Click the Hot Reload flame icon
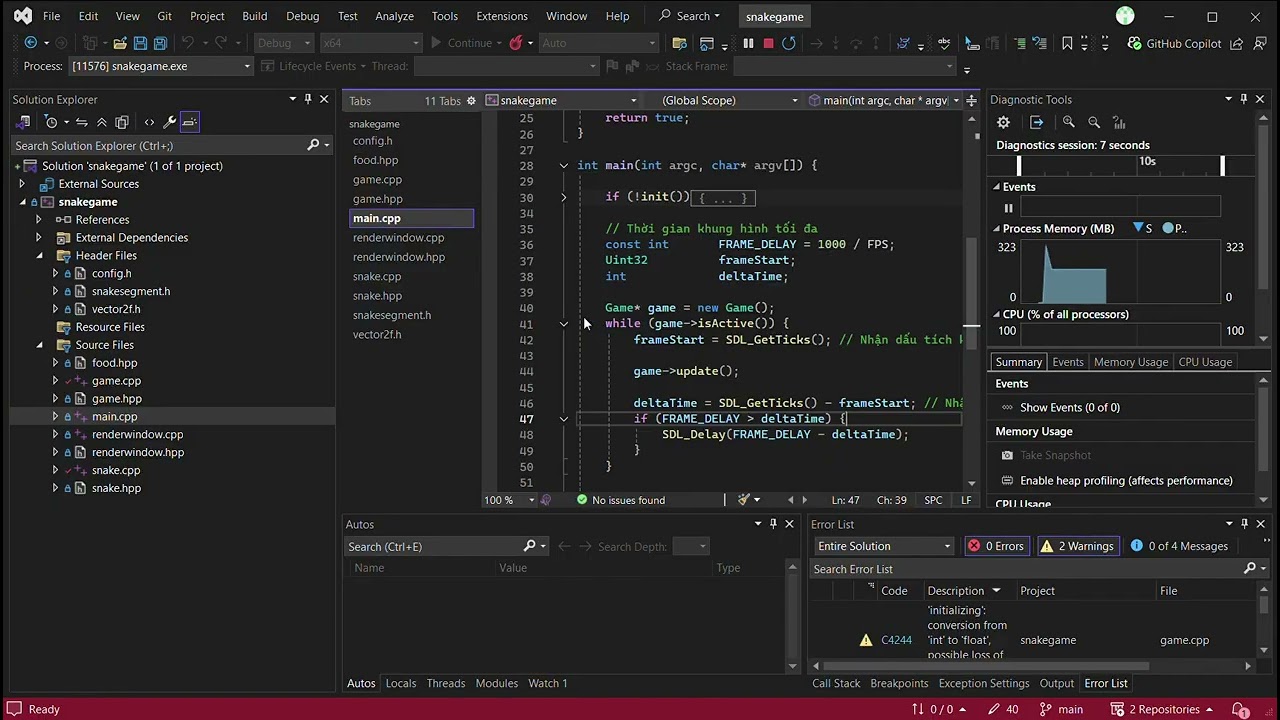 point(516,43)
